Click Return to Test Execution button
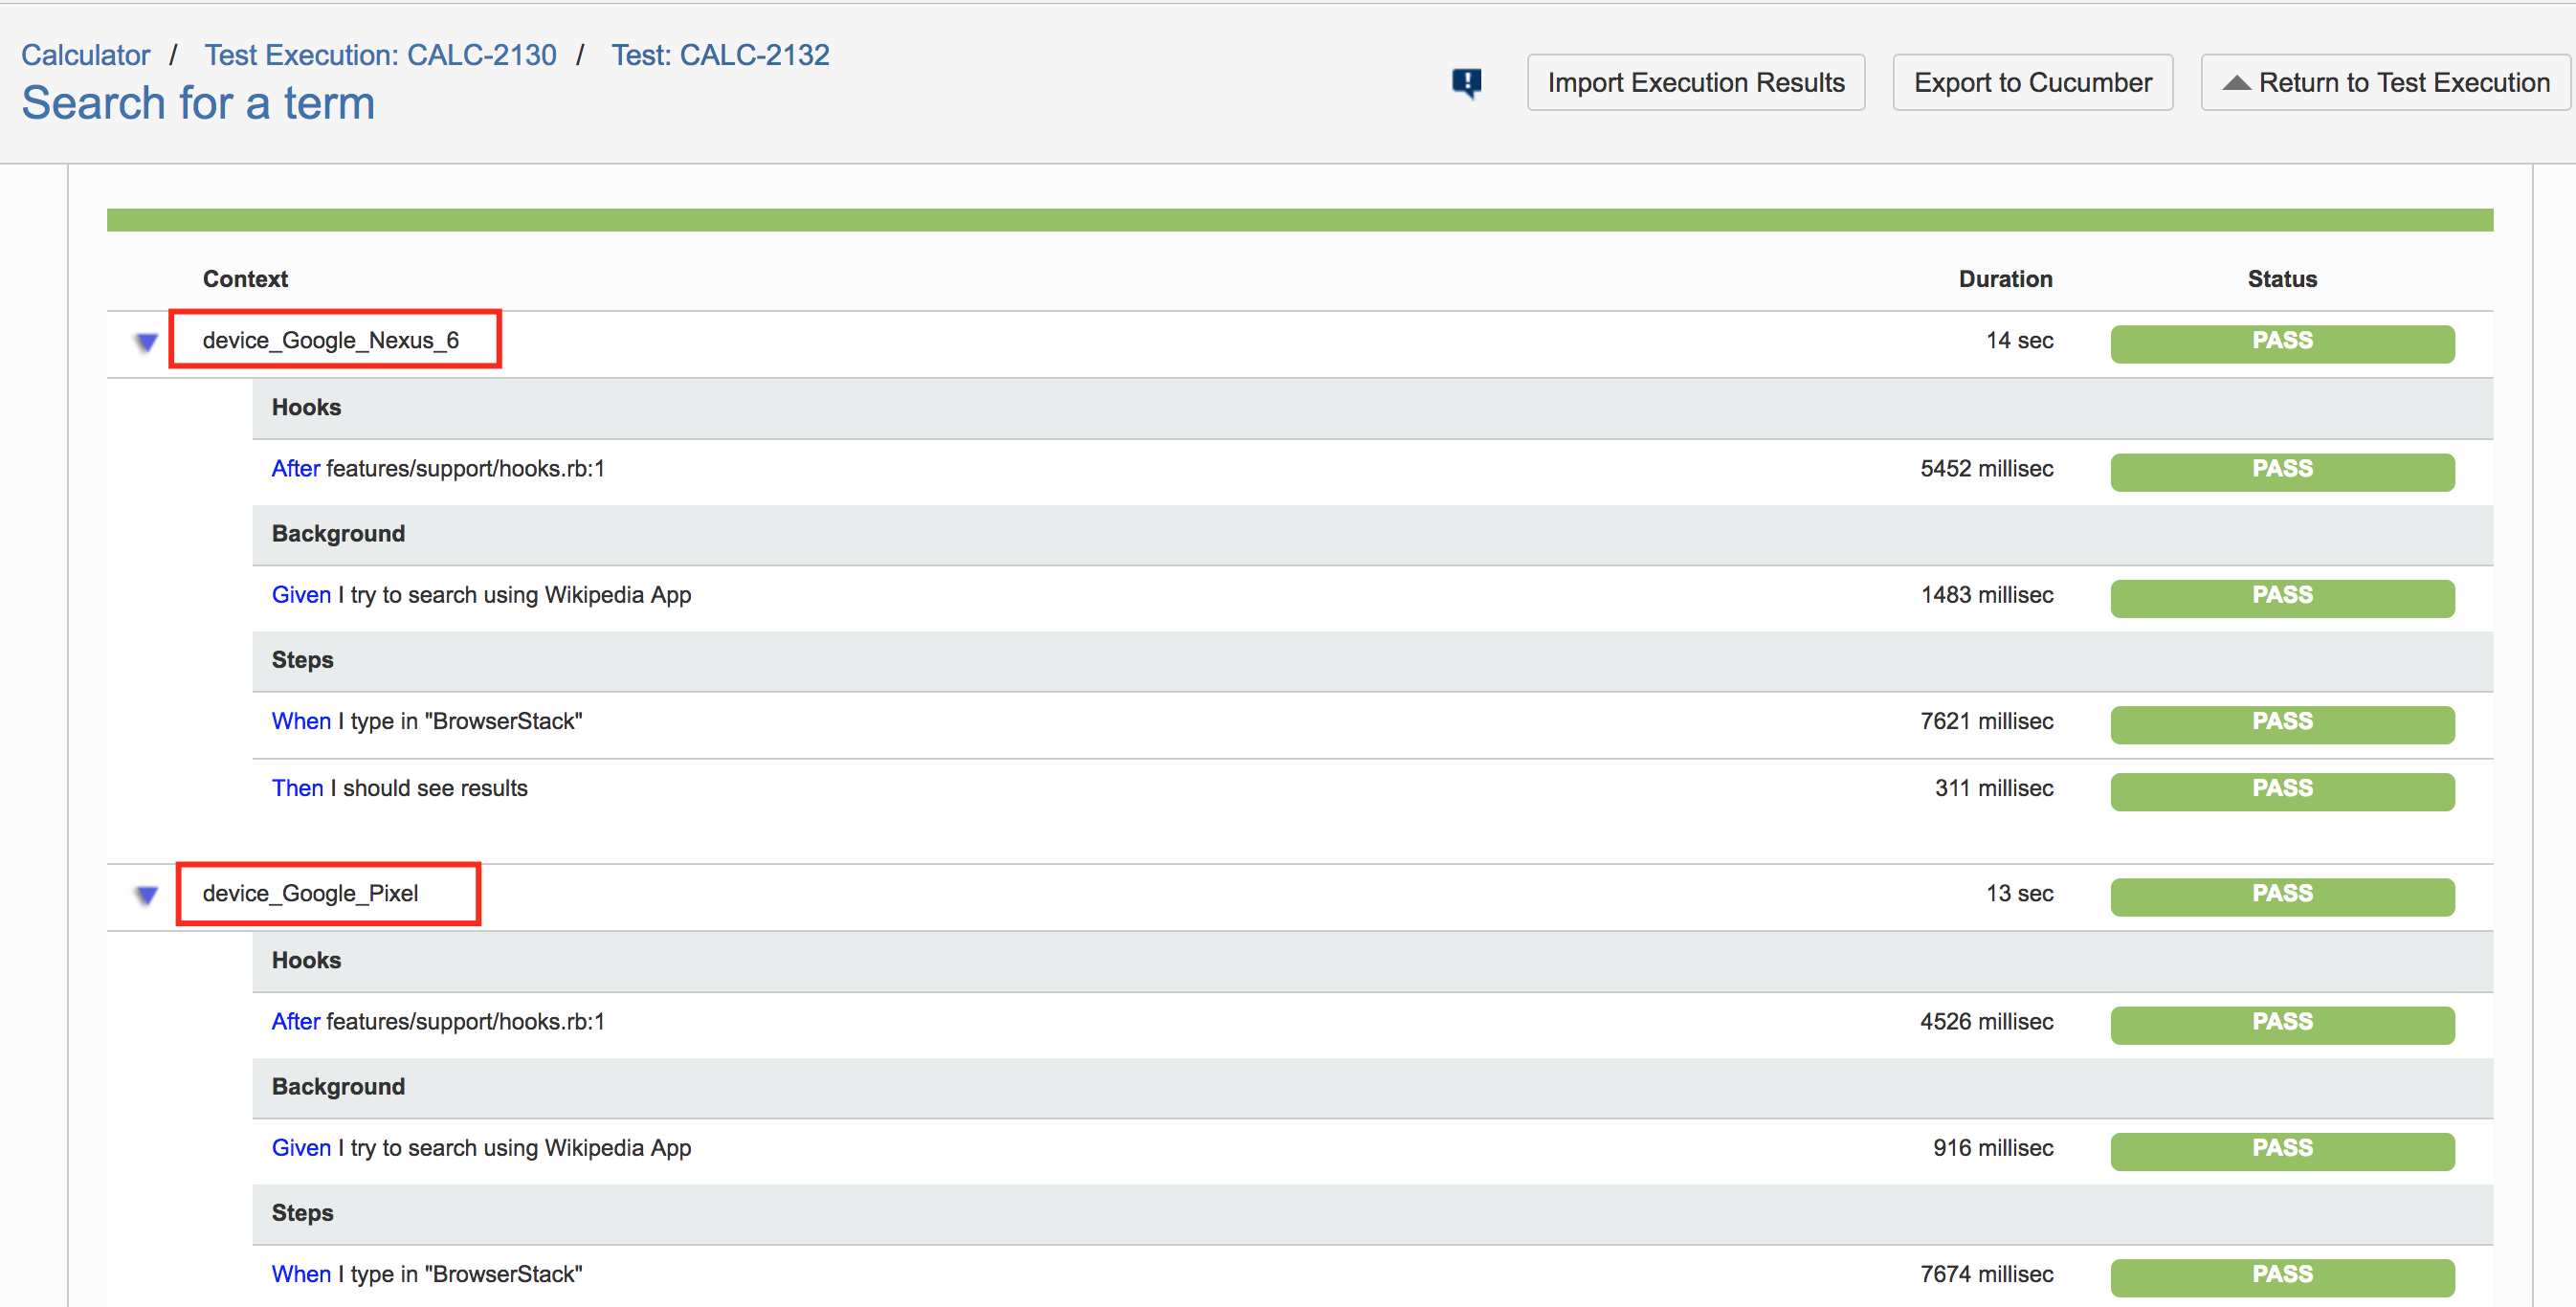 point(2385,82)
